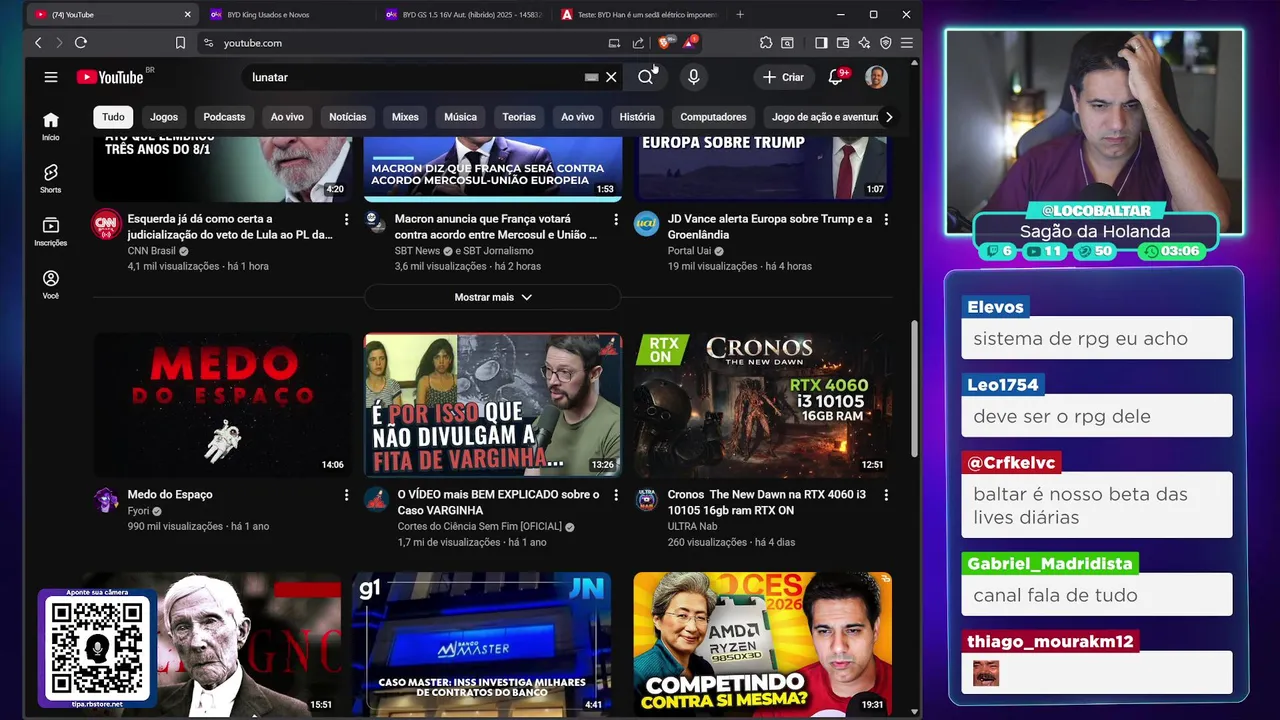
Task: Click the share page icon in address bar
Action: 638,43
